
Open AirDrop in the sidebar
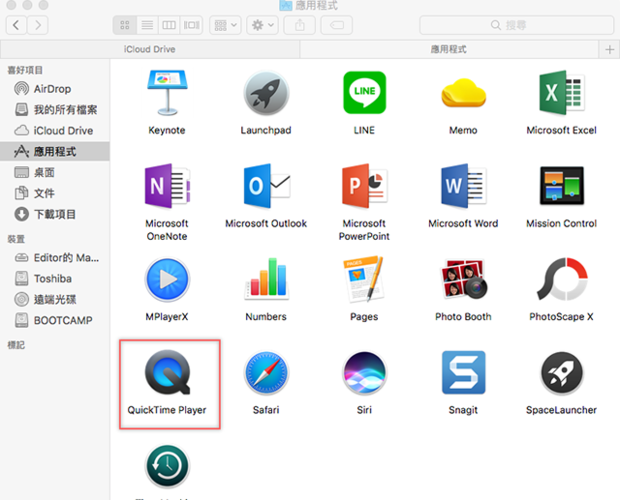click(55, 89)
